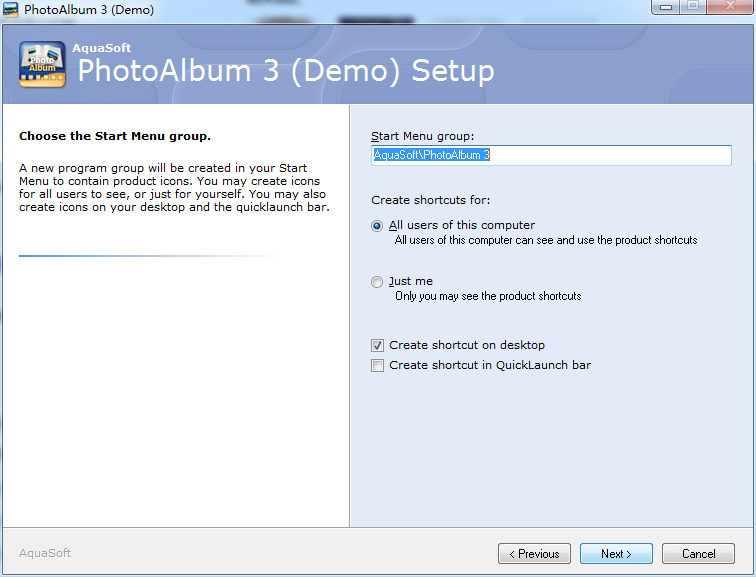
Task: Uncheck Create shortcut on desktop
Action: pos(377,345)
